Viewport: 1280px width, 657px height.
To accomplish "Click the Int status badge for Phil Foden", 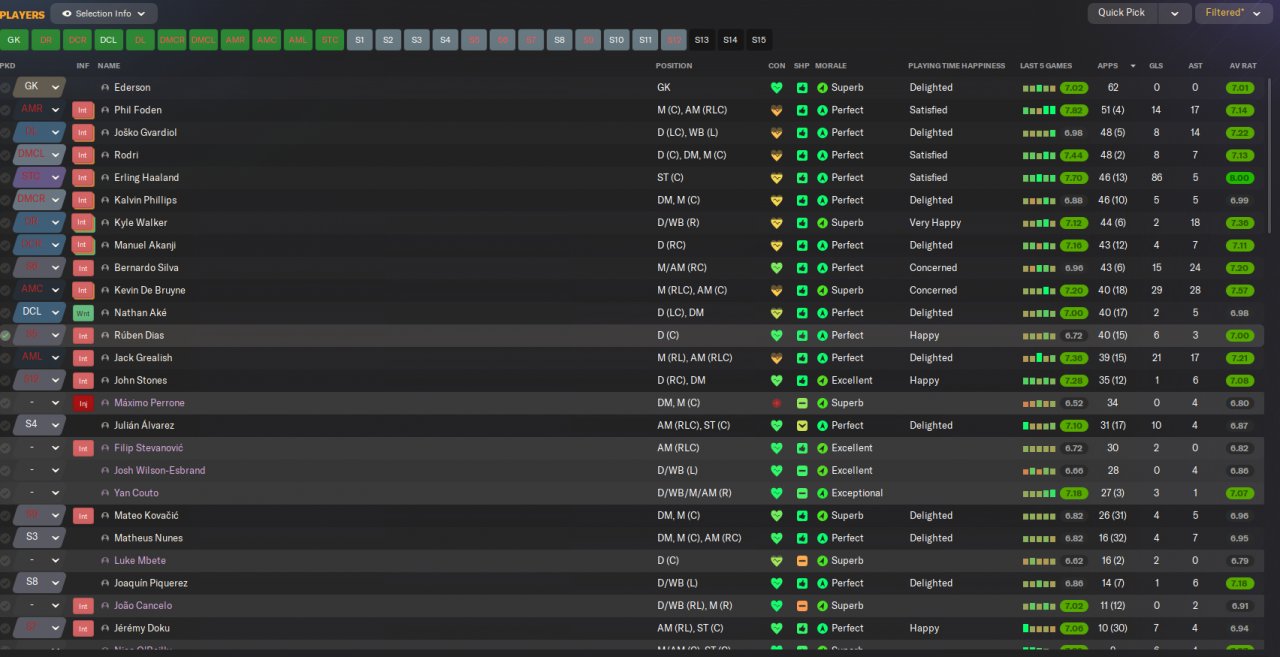I will click(83, 110).
